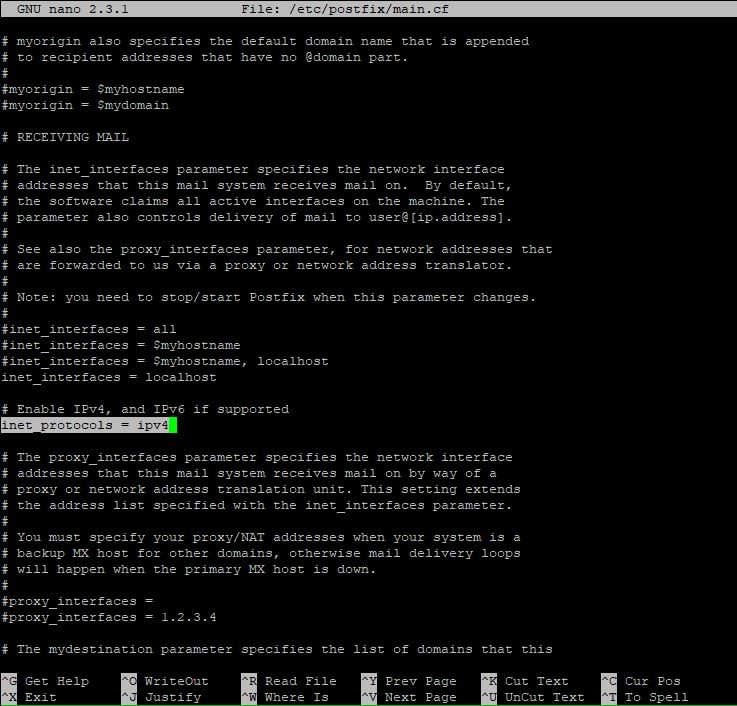This screenshot has width=737, height=706.
Task: Click the ^O WriteOut shortcut
Action: pos(165,681)
